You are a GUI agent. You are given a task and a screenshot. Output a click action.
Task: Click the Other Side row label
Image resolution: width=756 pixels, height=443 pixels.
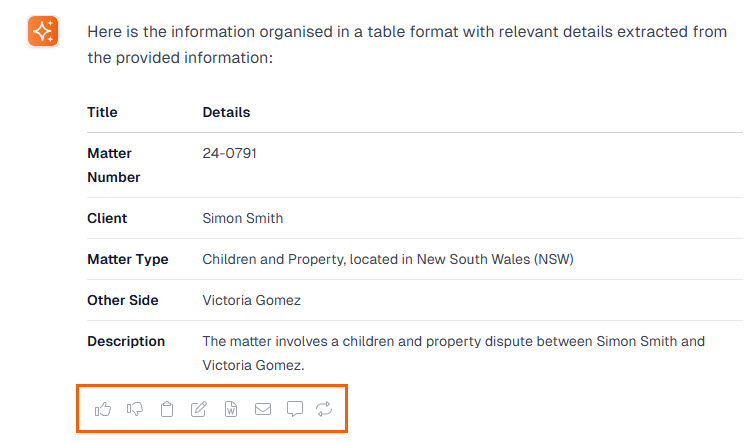(x=122, y=300)
